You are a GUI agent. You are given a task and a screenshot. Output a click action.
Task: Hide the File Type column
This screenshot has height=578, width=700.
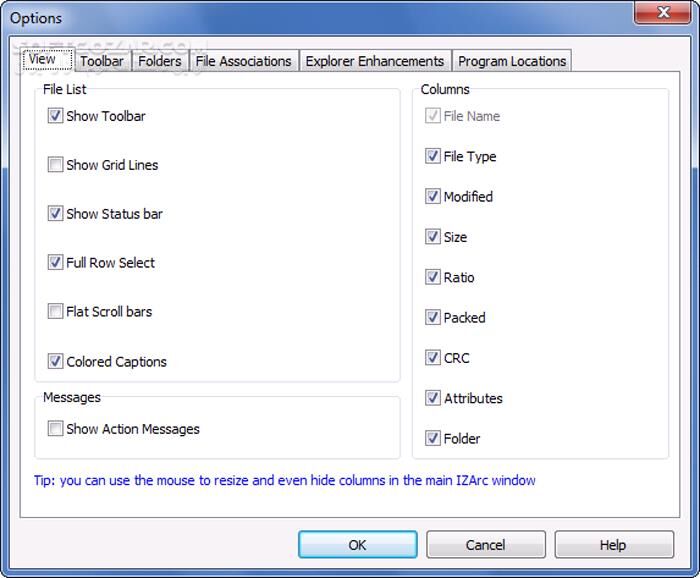[x=433, y=157]
